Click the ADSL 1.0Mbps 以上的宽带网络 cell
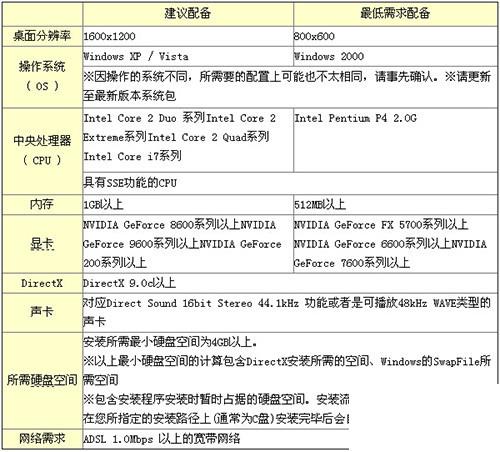The height and width of the screenshot is (452, 500). 216,438
